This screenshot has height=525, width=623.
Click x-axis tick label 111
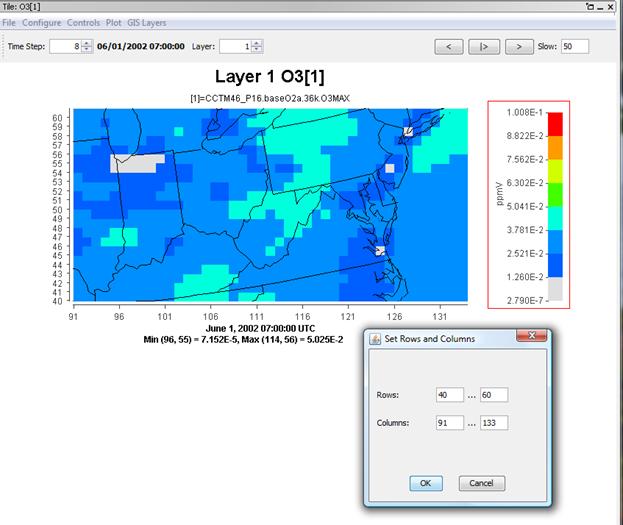(x=257, y=317)
